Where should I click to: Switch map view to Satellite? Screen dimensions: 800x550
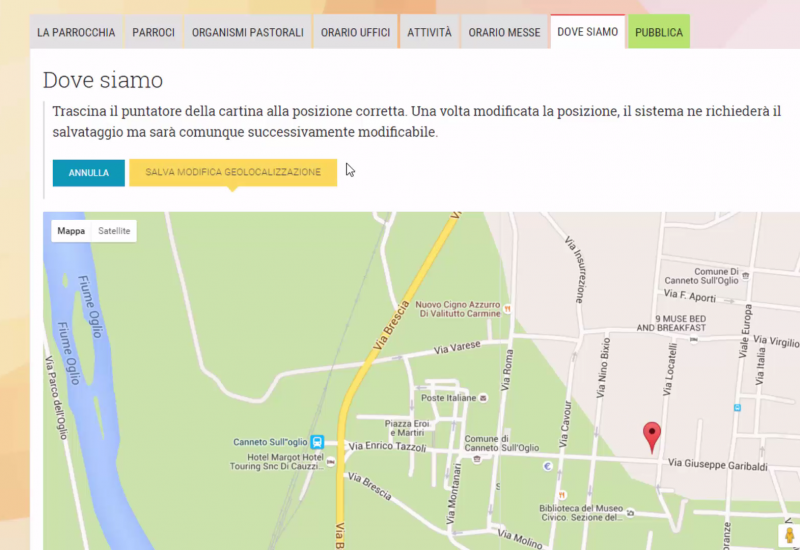(x=114, y=231)
